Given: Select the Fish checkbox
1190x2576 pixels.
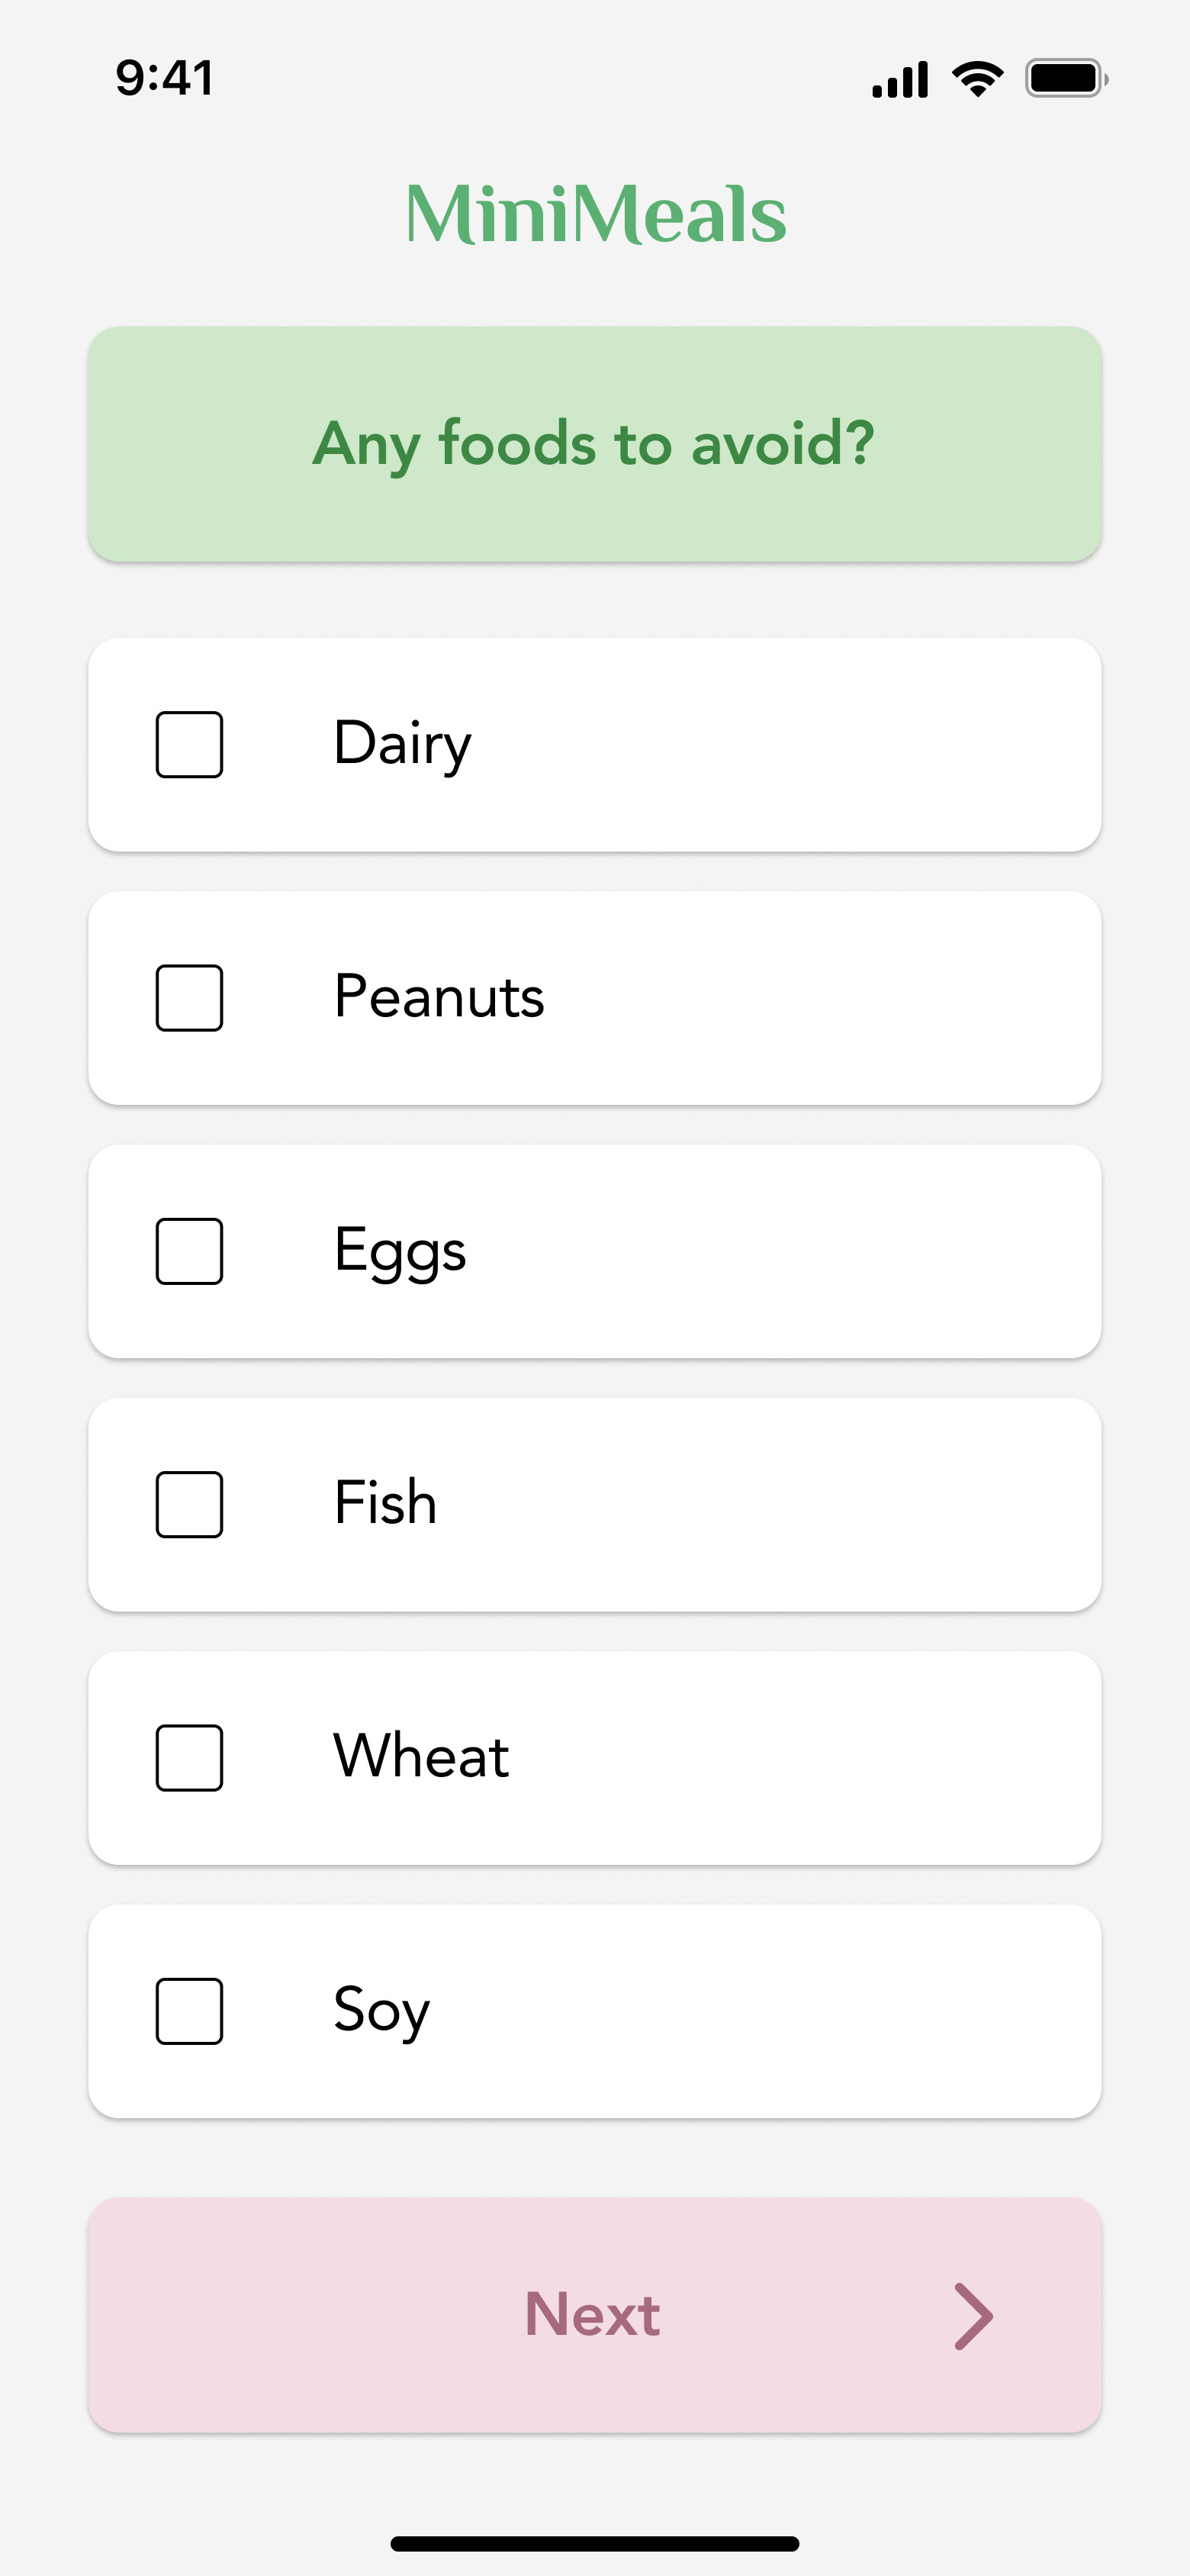Looking at the screenshot, I should [x=189, y=1504].
